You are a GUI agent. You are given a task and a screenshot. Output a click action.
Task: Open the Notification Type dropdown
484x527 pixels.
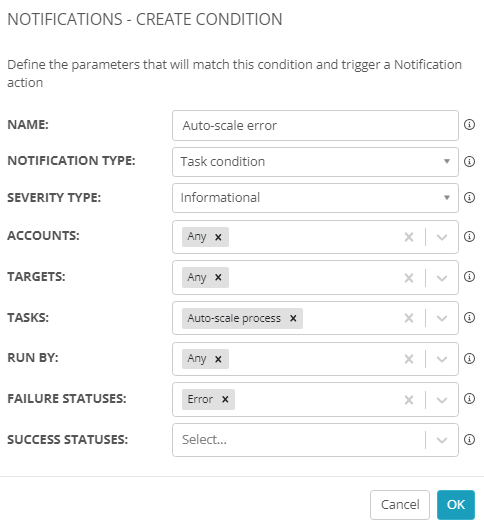316,162
